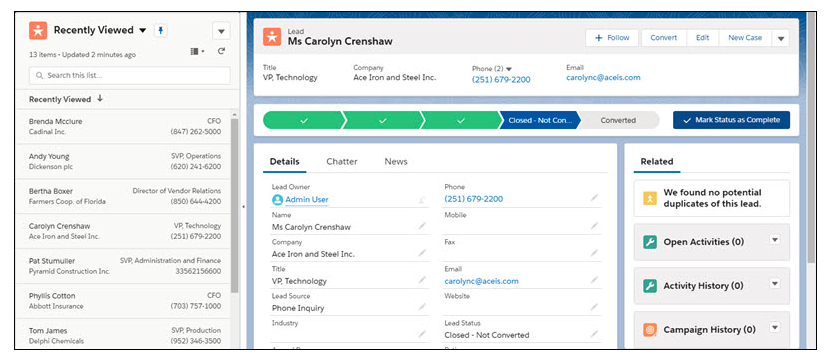
Task: Expand more actions arrow next to New Case
Action: pos(781,38)
